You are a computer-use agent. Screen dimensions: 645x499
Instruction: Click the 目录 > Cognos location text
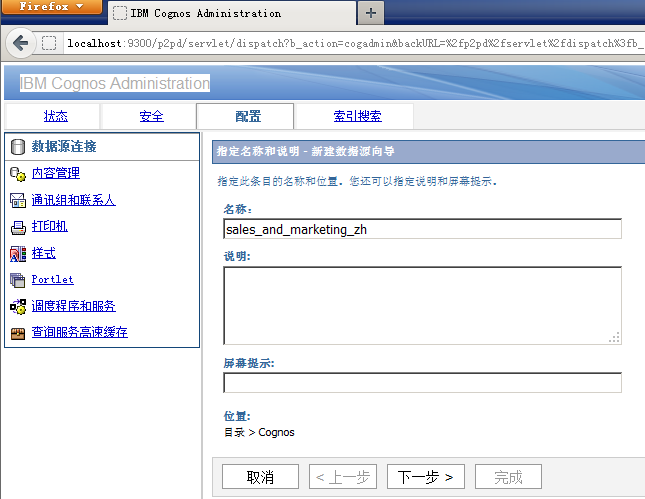click(x=259, y=433)
